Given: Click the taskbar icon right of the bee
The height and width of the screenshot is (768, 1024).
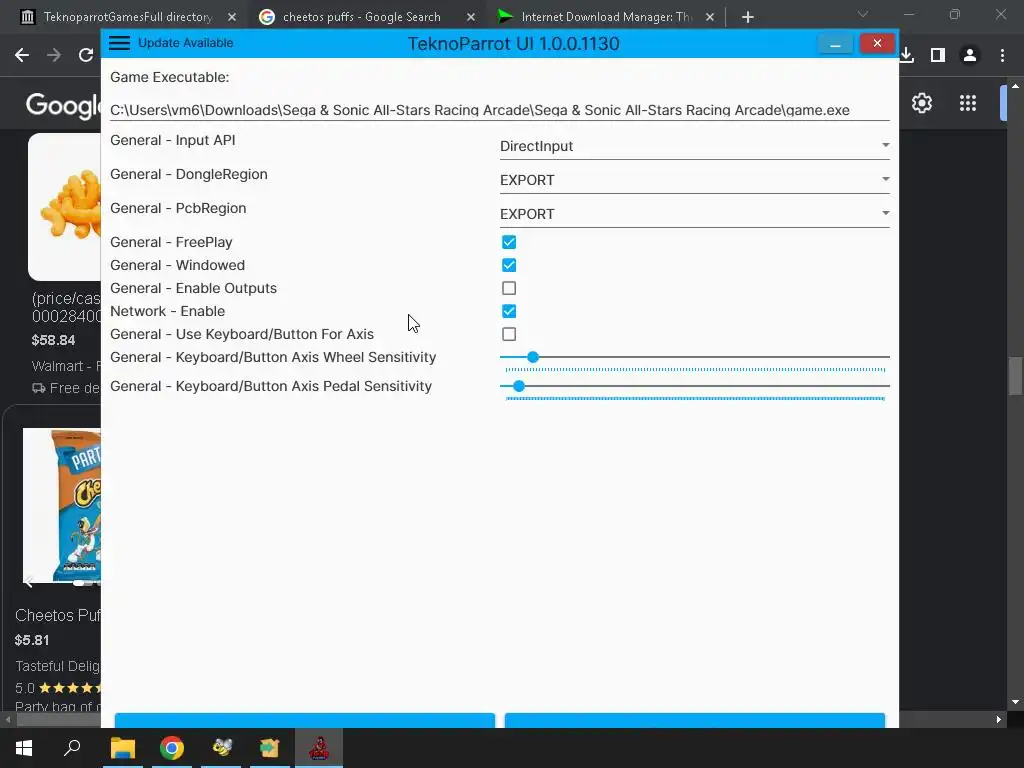Looking at the screenshot, I should [x=270, y=748].
